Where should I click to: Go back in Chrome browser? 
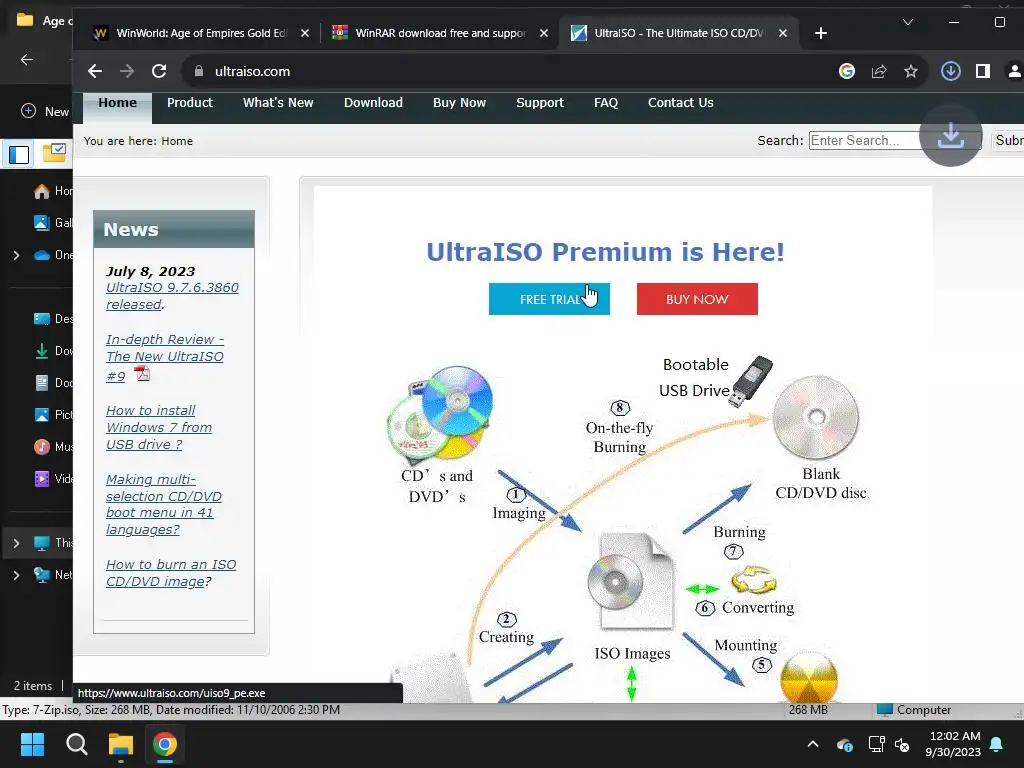tap(95, 71)
